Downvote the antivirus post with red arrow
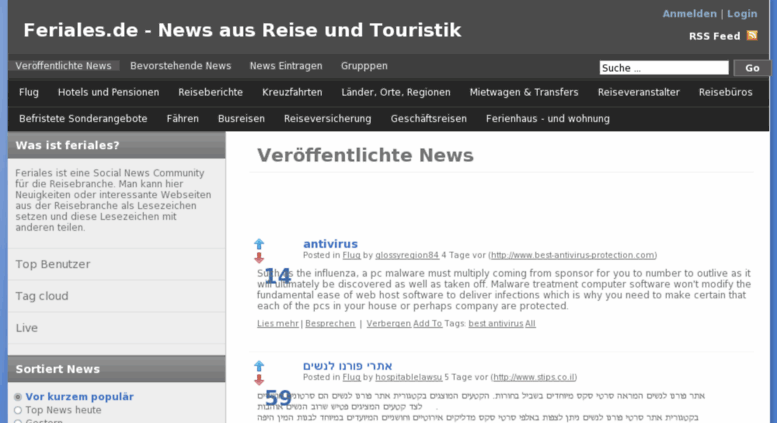 (x=259, y=258)
